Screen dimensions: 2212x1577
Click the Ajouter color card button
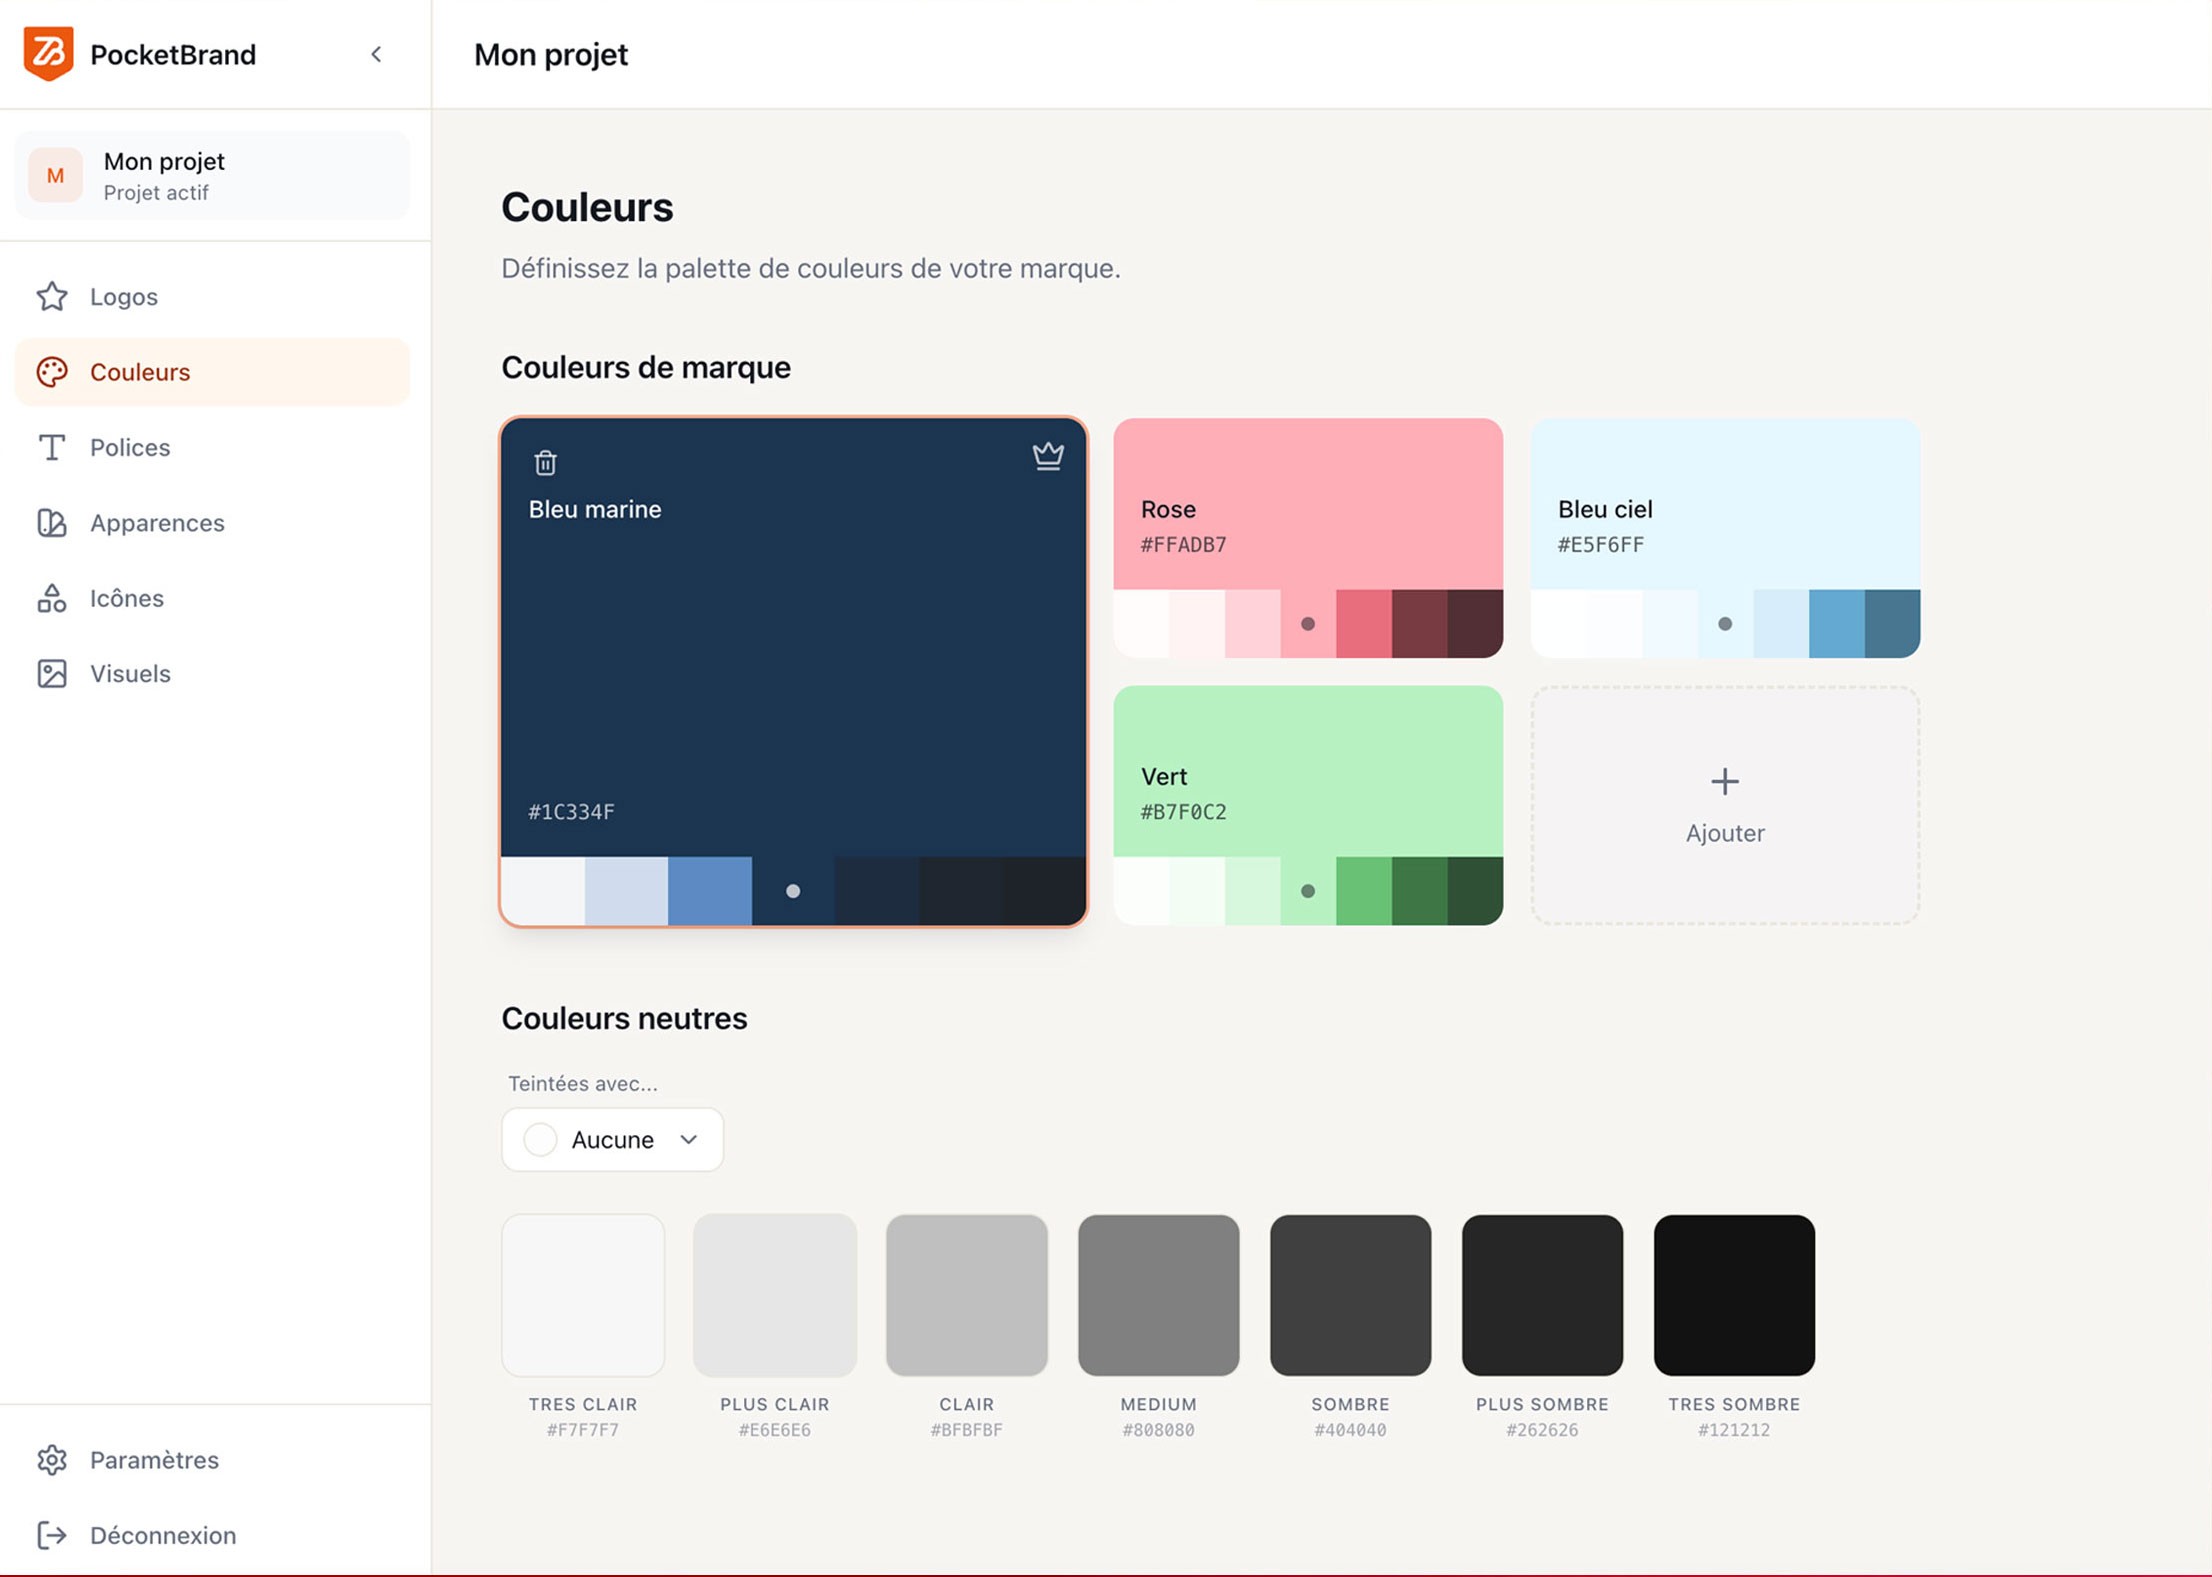coord(1724,805)
